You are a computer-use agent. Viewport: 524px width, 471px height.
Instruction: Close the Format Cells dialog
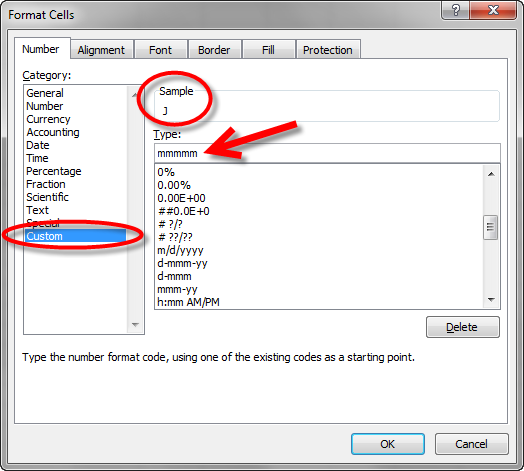point(493,10)
